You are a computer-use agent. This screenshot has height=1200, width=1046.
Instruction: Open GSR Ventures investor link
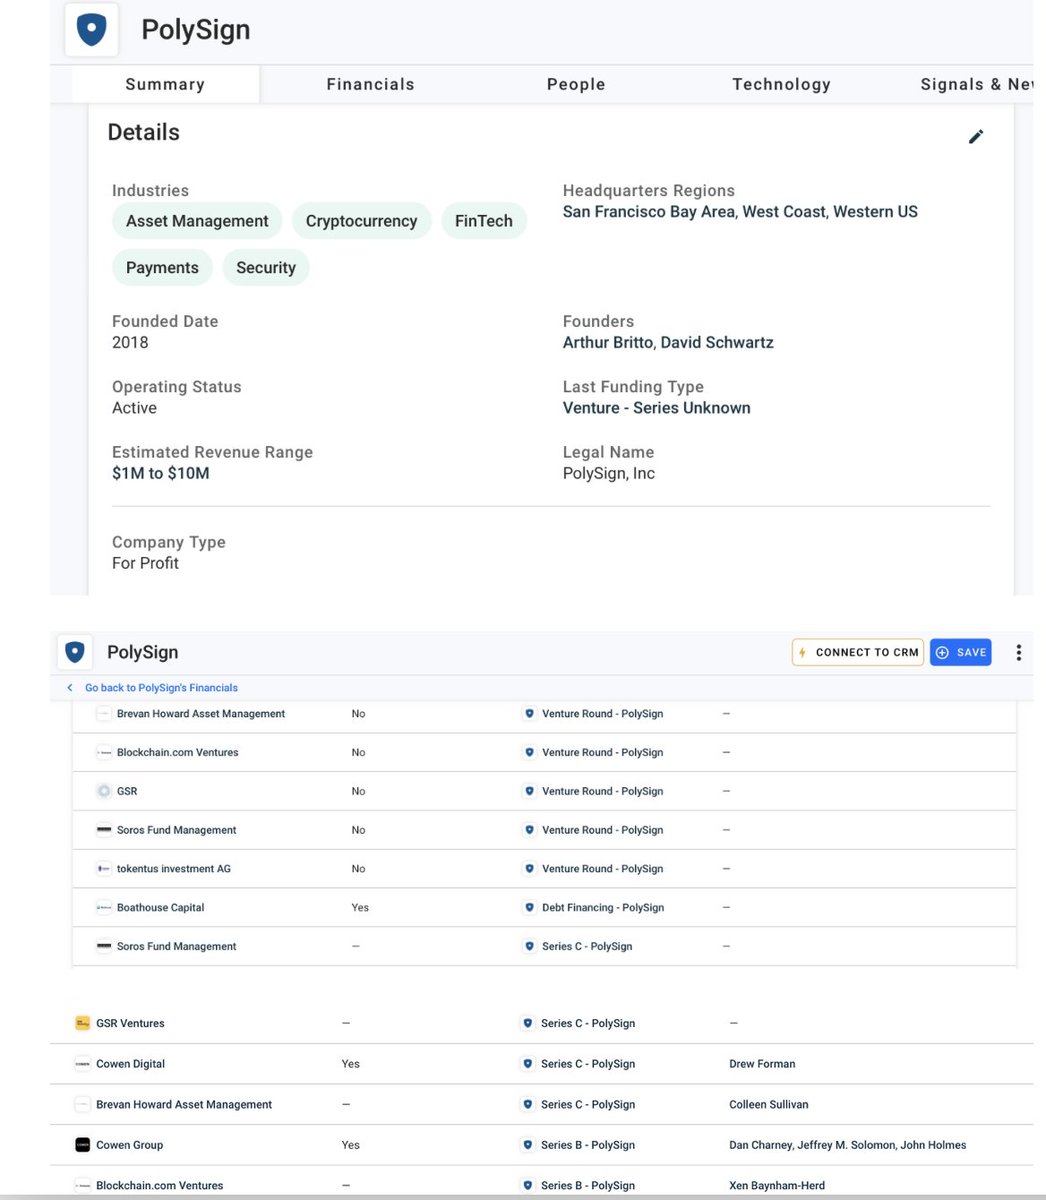(130, 1023)
